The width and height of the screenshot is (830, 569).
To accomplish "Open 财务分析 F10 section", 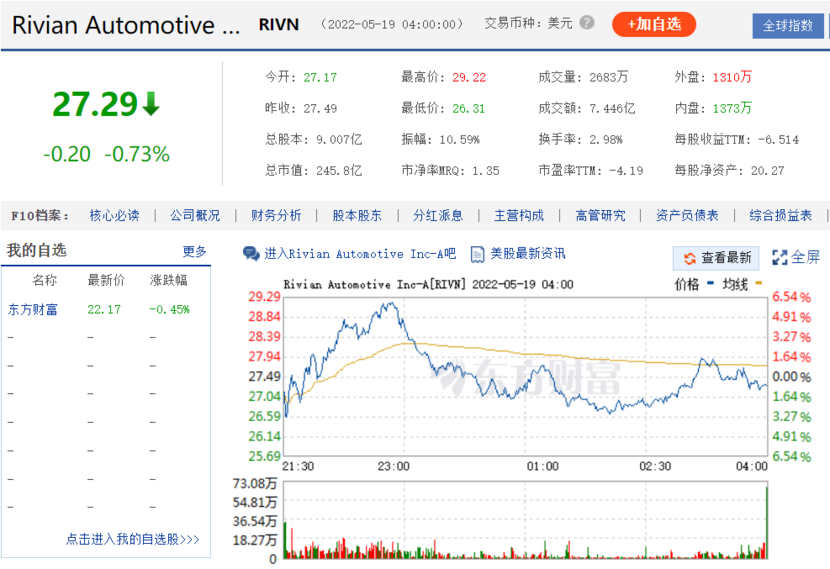I will click(x=276, y=215).
